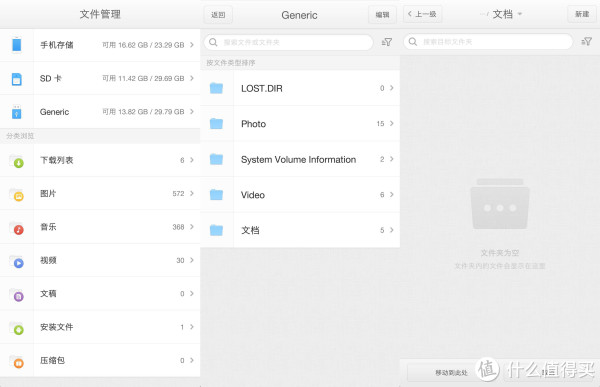Click the 编辑 edit button
The height and width of the screenshot is (387, 600).
(382, 15)
